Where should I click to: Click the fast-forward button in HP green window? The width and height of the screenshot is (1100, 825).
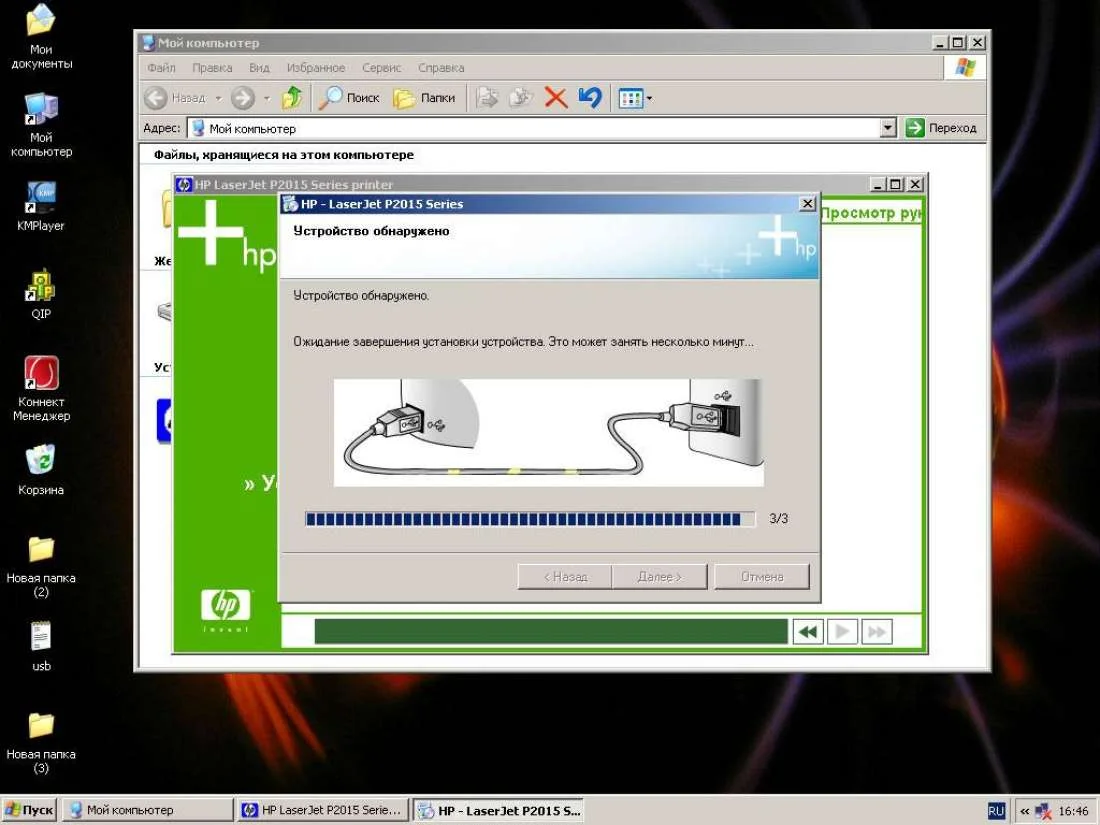pos(877,632)
